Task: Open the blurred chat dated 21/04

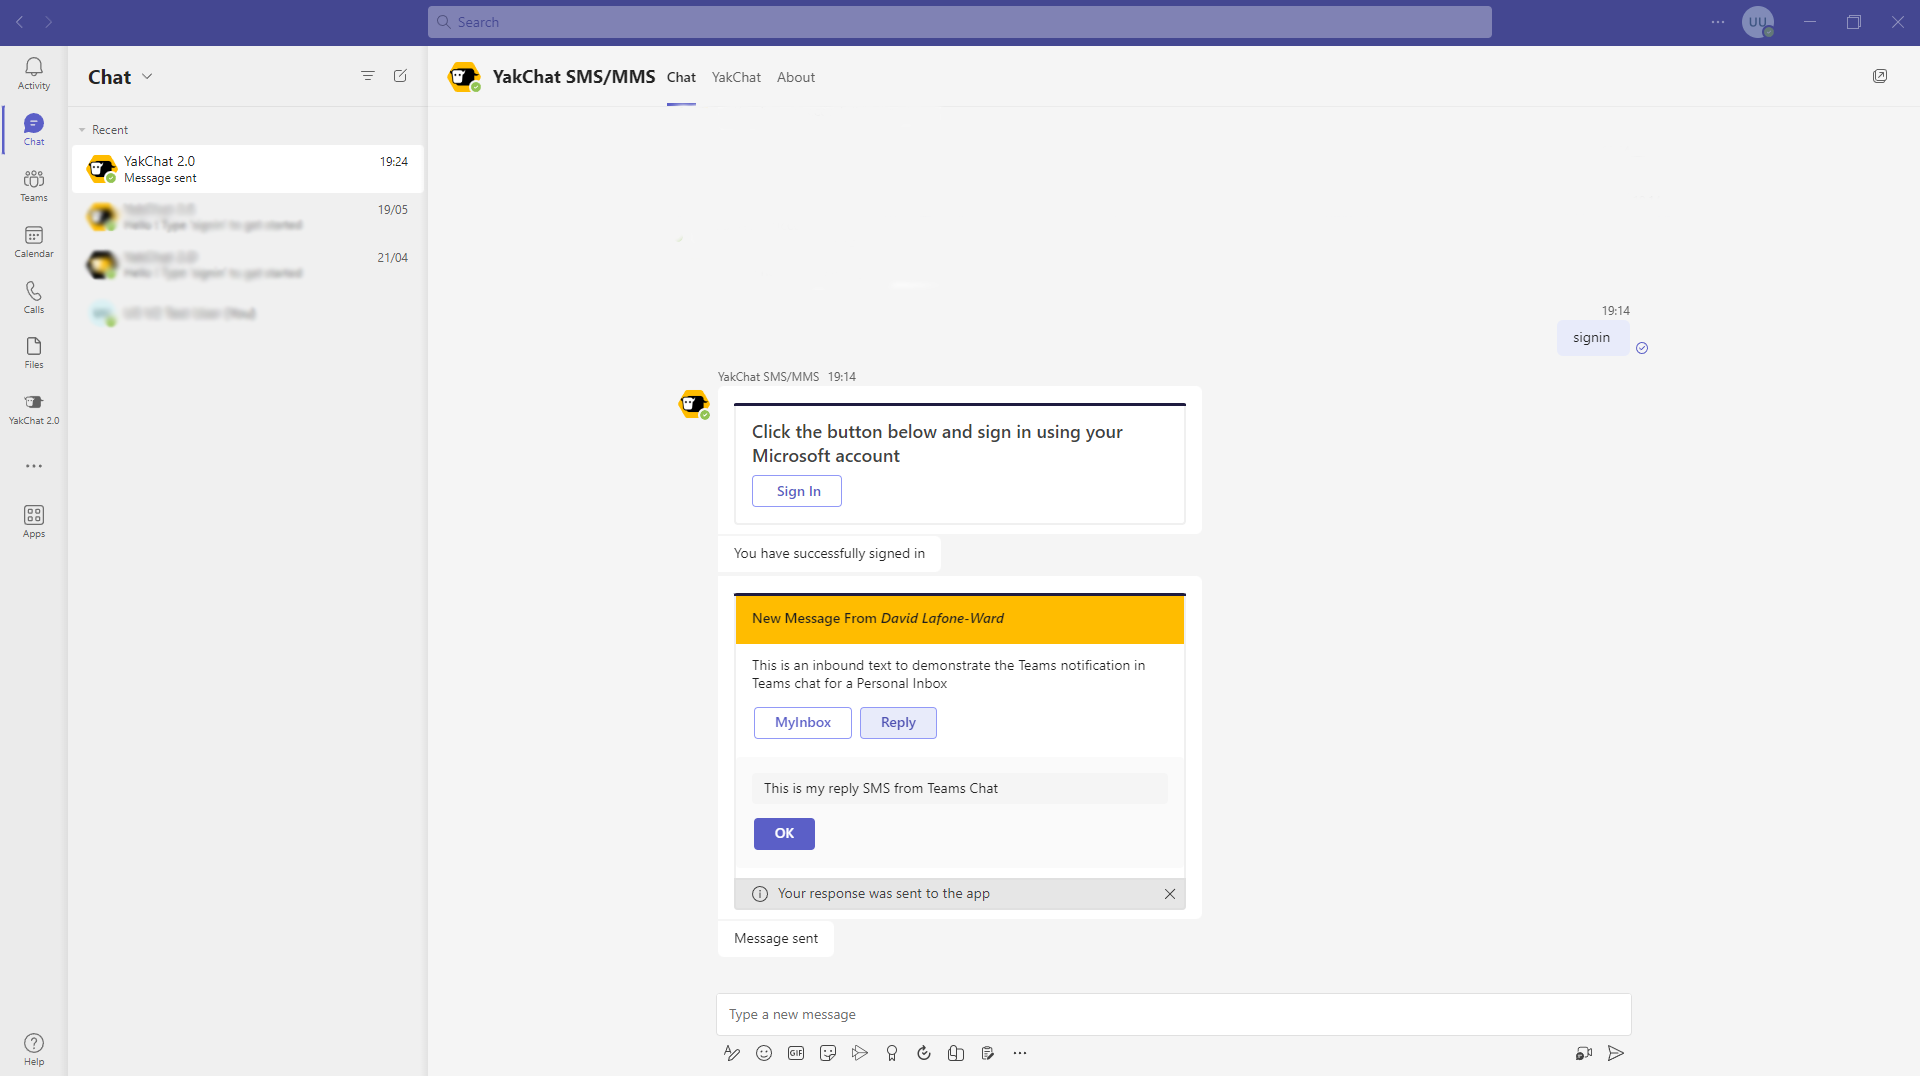Action: [x=248, y=265]
